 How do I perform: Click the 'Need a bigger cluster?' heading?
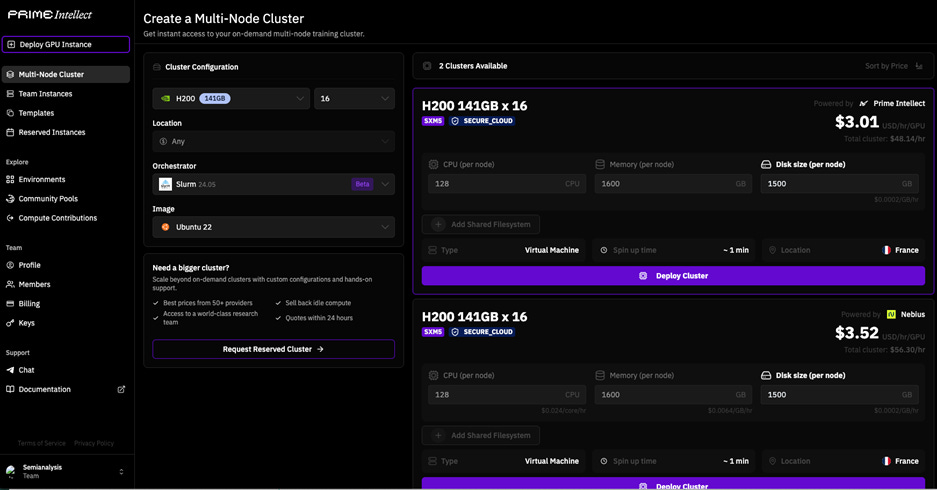(x=191, y=268)
